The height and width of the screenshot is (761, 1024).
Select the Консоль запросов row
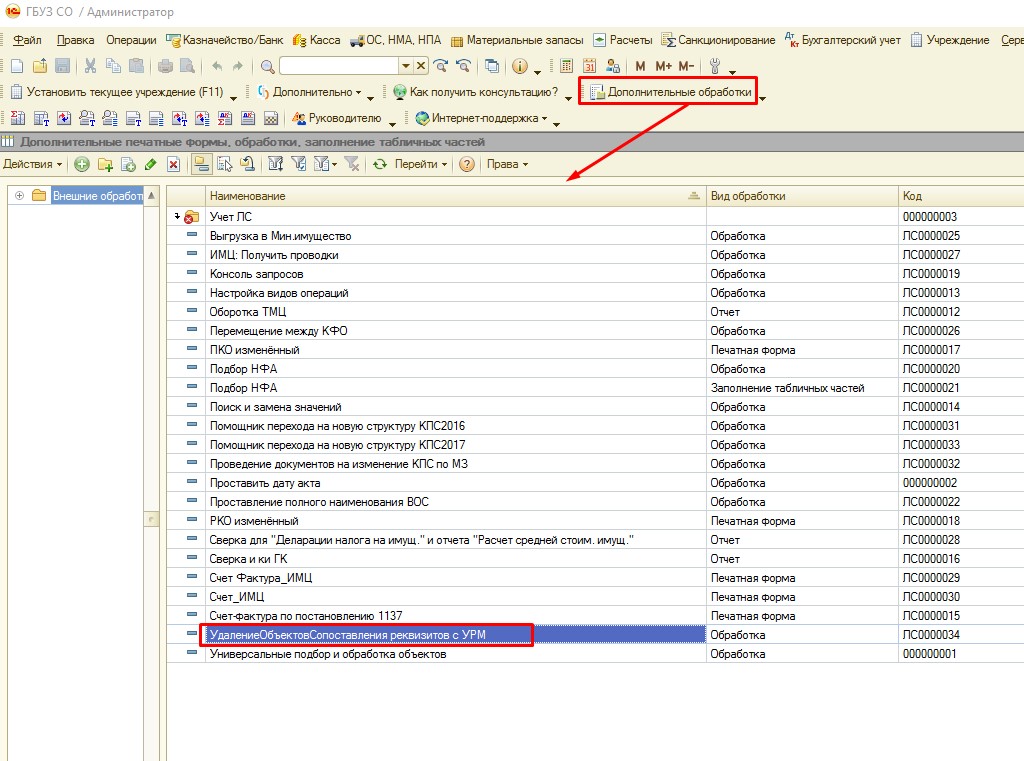(256, 274)
